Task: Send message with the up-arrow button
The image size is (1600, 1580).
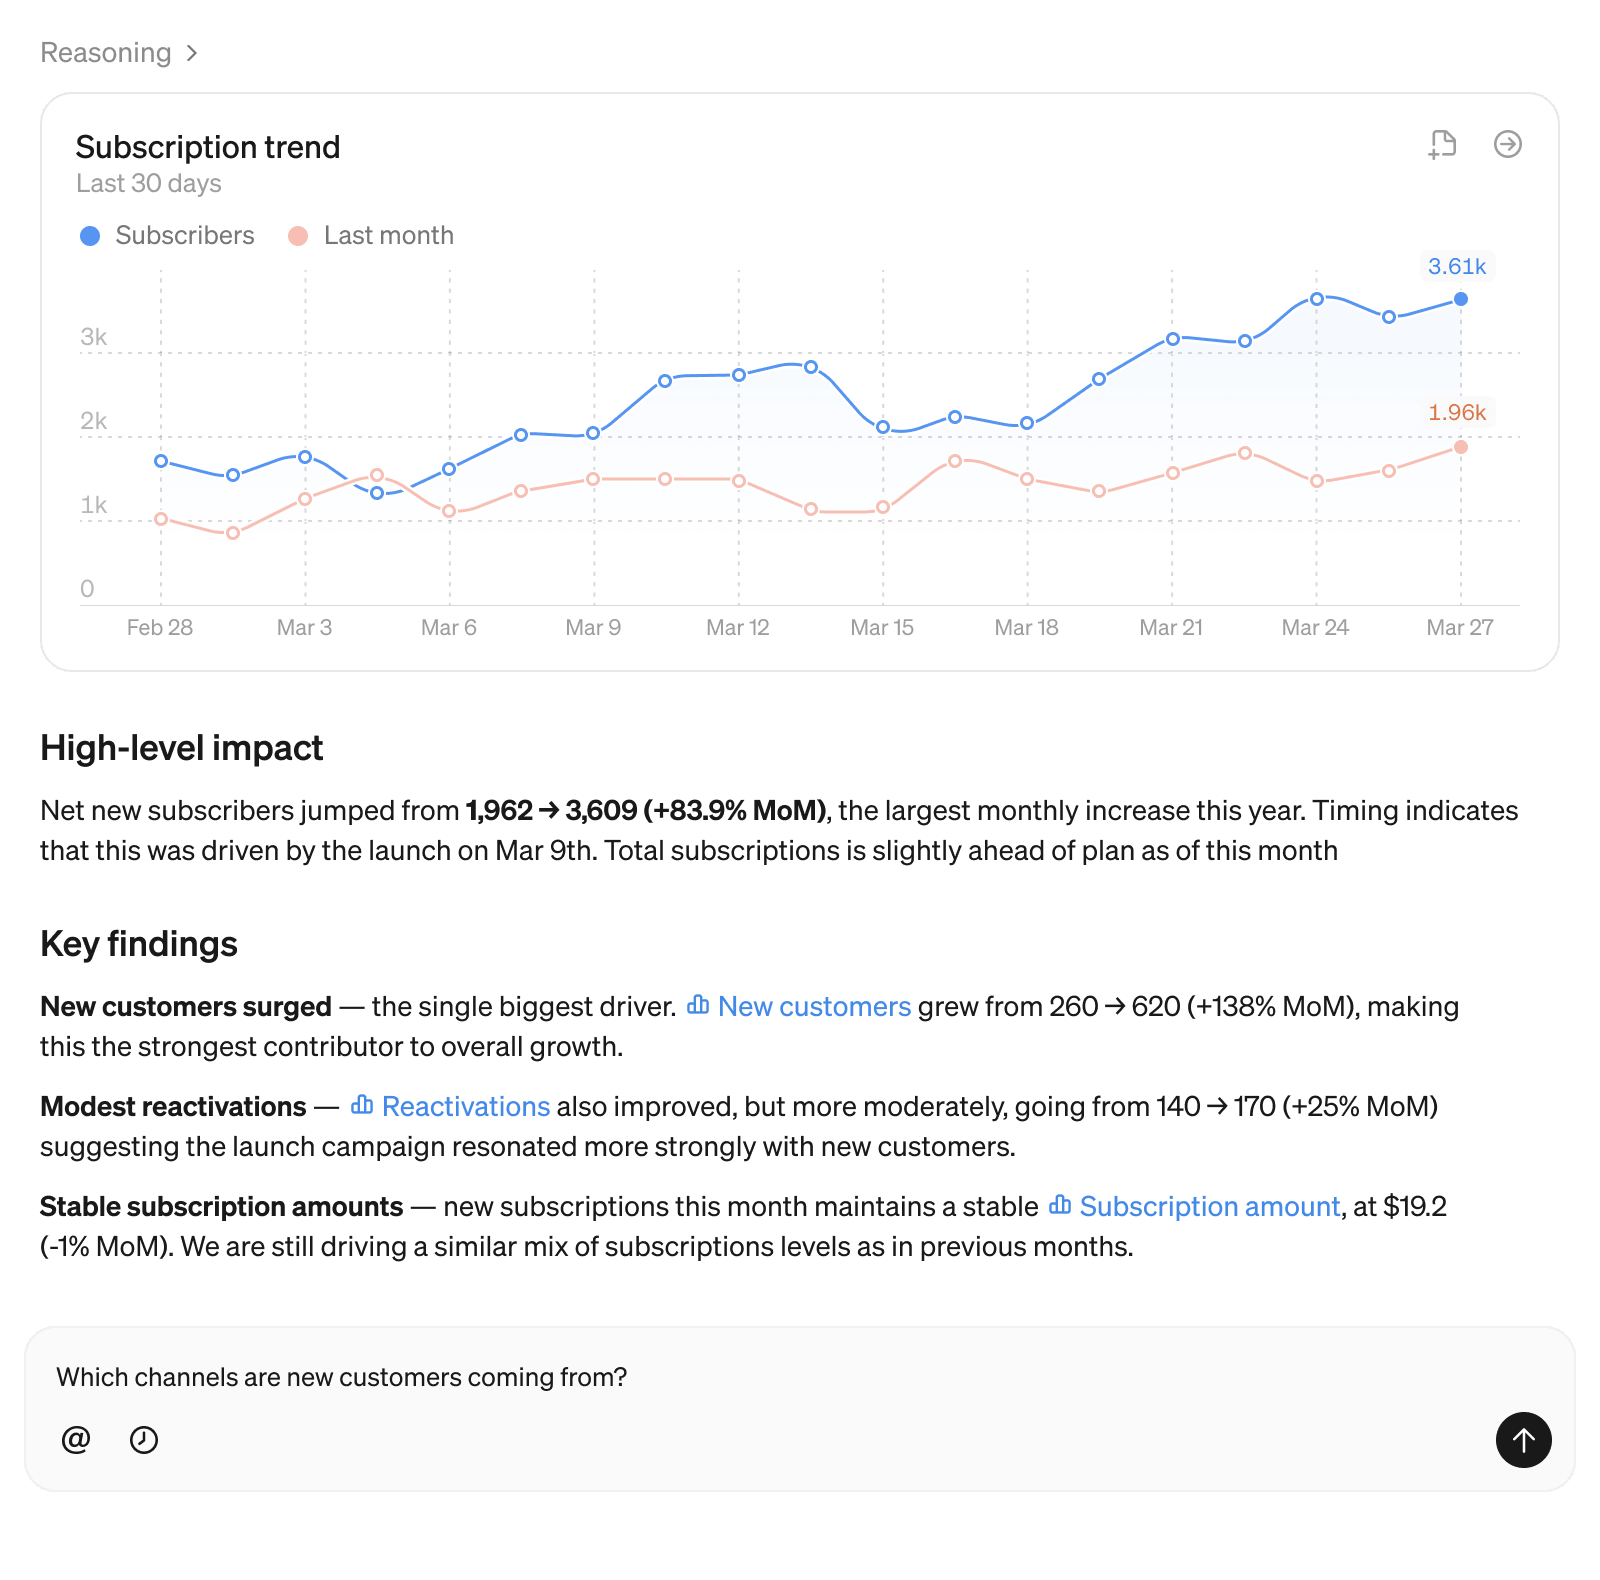Action: click(x=1523, y=1439)
